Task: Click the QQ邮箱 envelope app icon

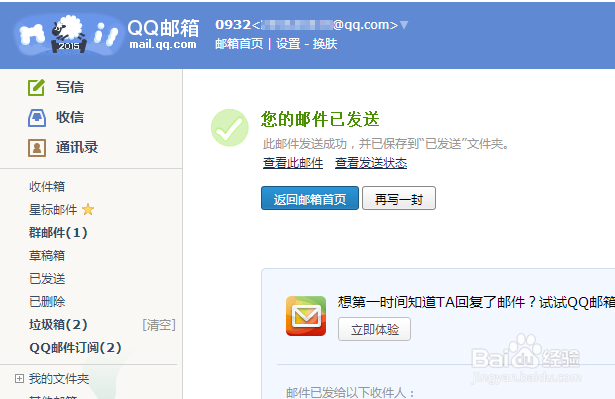Action: [x=306, y=316]
